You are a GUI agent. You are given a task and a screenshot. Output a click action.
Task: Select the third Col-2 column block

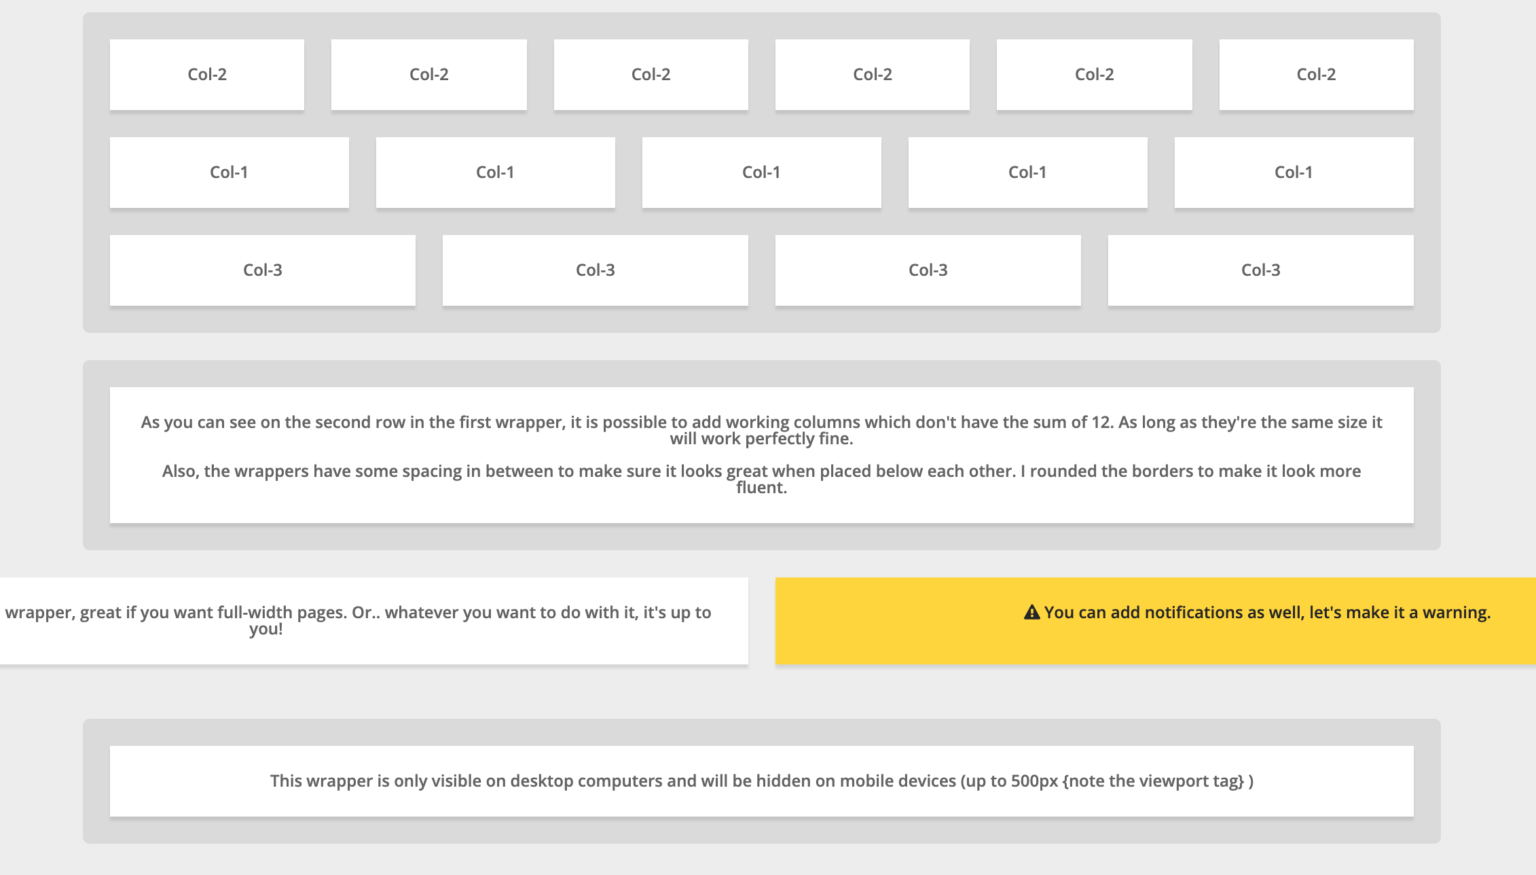click(650, 74)
